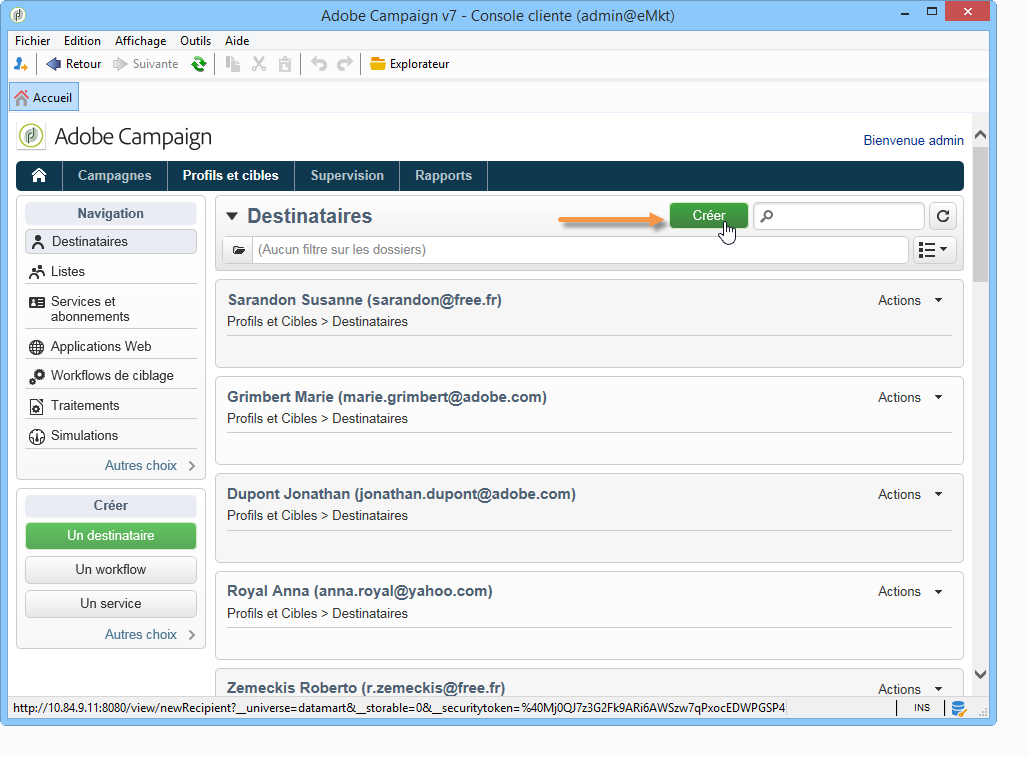Click the Workflows de ciblage gears icon

(x=37, y=377)
